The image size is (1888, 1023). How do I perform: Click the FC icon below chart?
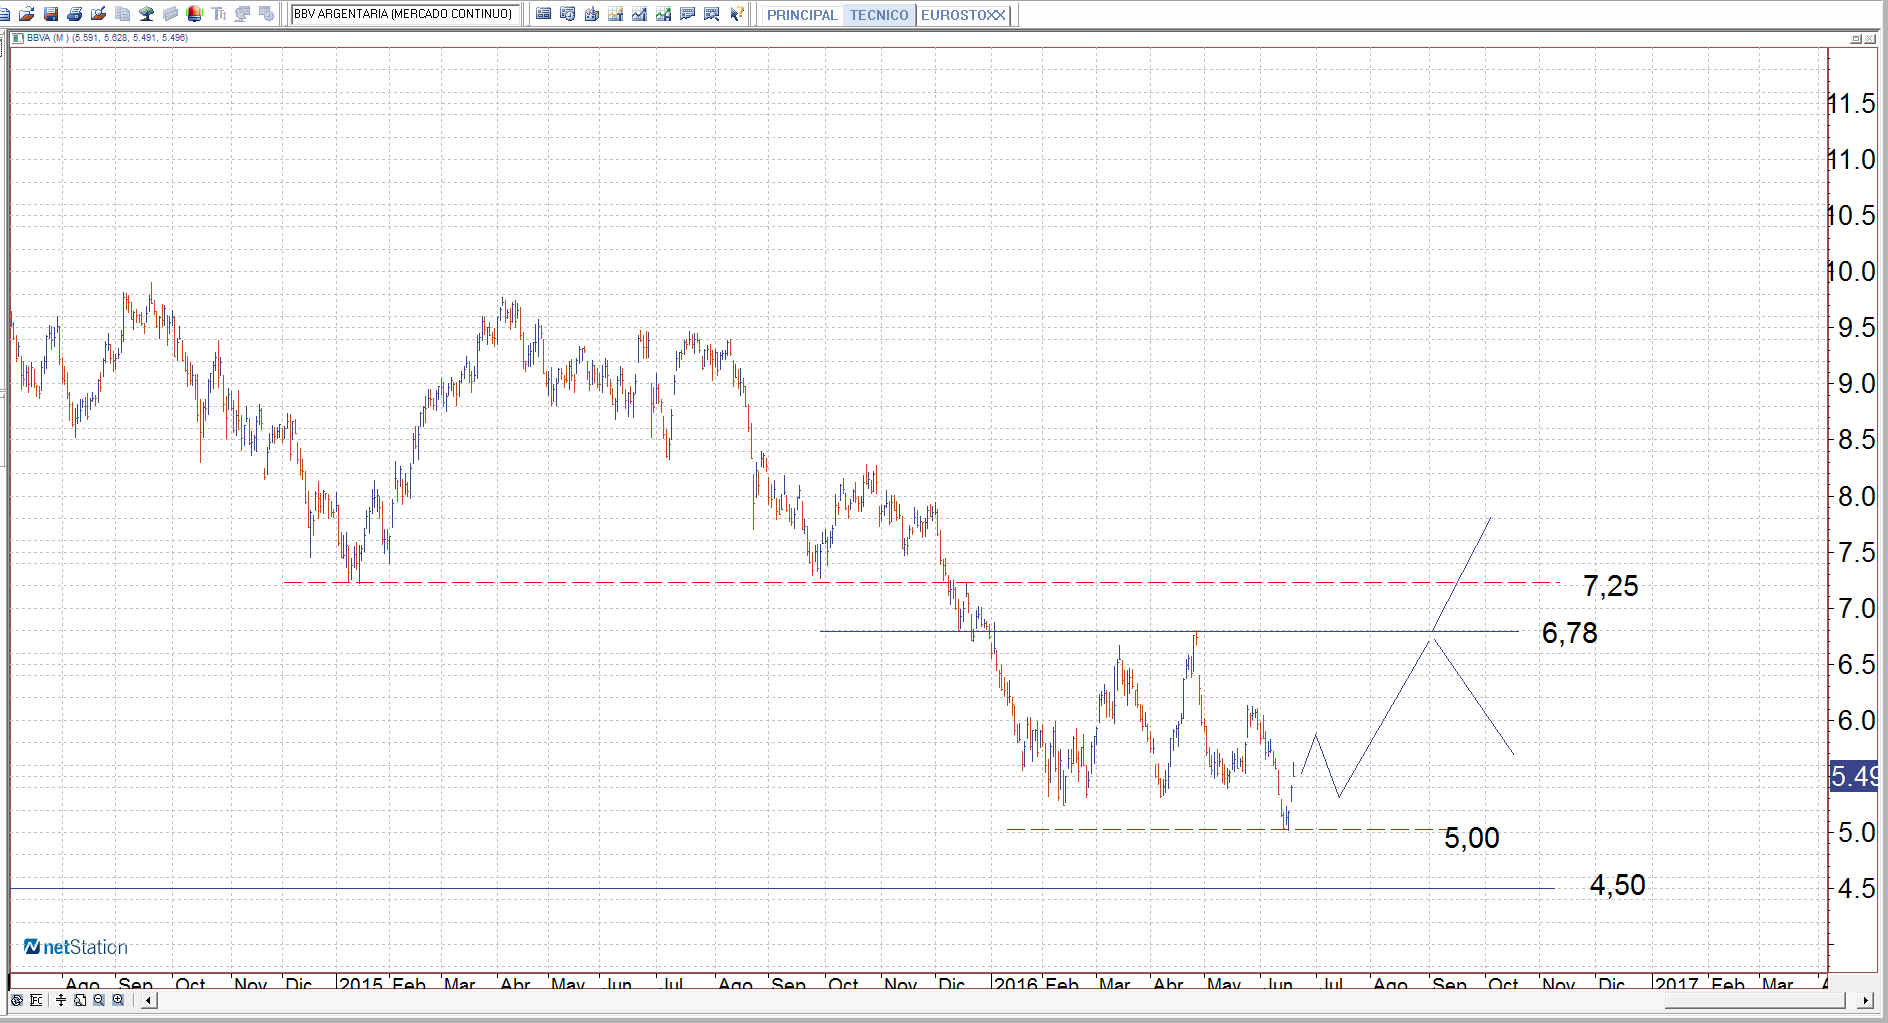click(37, 1000)
